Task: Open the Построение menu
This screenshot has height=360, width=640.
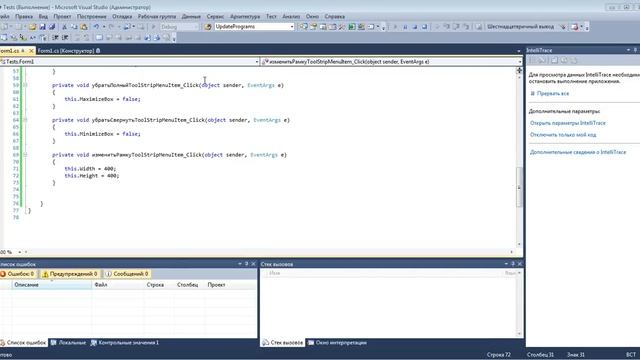Action: (91, 17)
